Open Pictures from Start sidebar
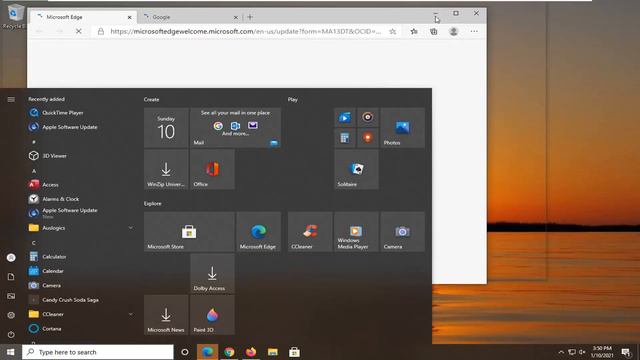The width and height of the screenshot is (640, 360). (x=11, y=296)
